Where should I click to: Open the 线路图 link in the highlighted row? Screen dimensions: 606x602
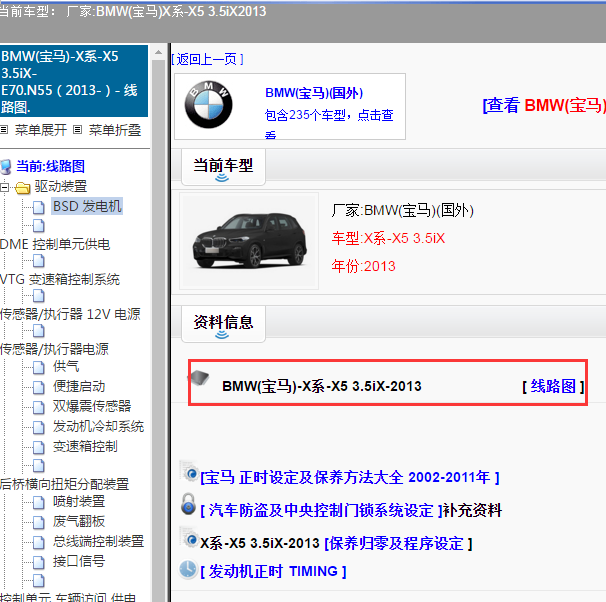[553, 386]
